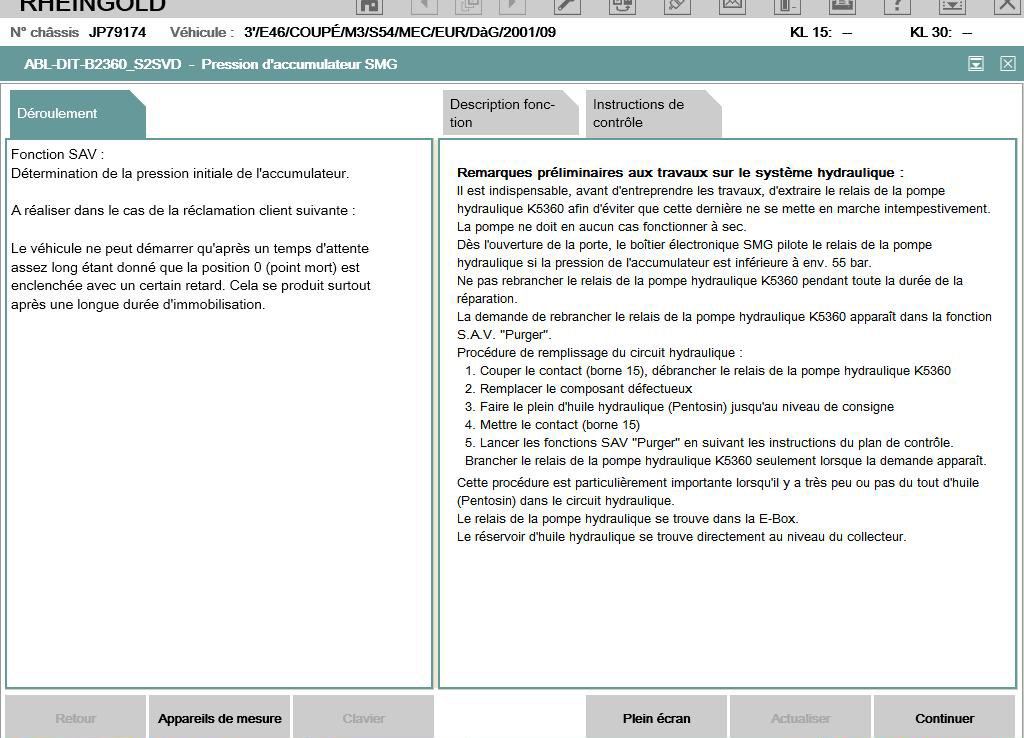1024x738 pixels.
Task: Click the 'N° châssis' label
Action: tap(44, 32)
